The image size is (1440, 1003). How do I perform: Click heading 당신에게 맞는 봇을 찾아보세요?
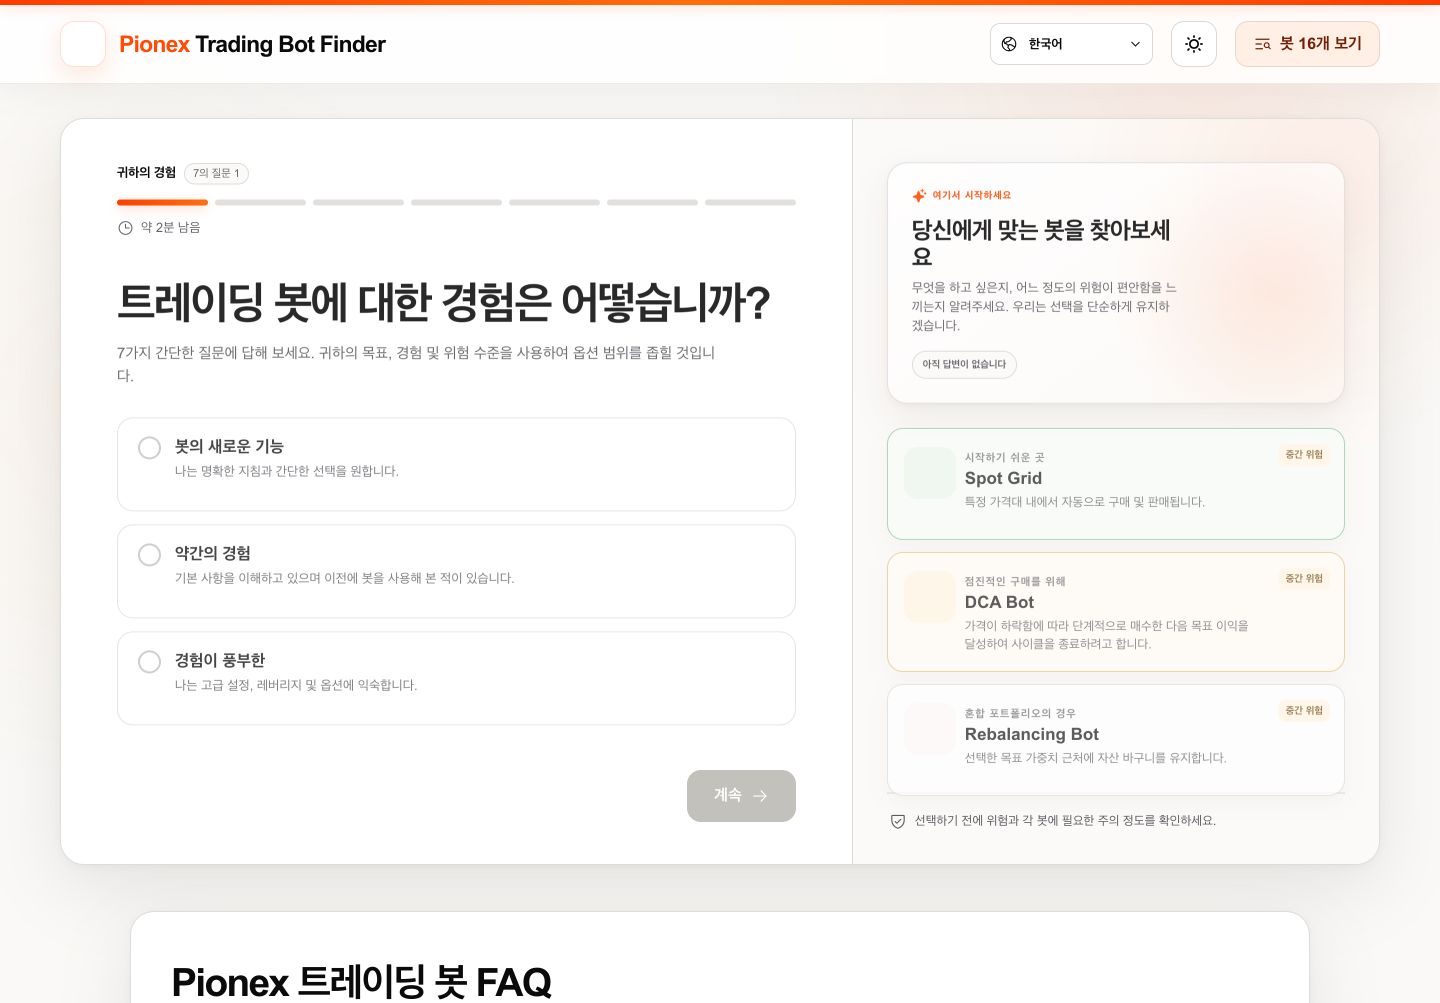1041,243
